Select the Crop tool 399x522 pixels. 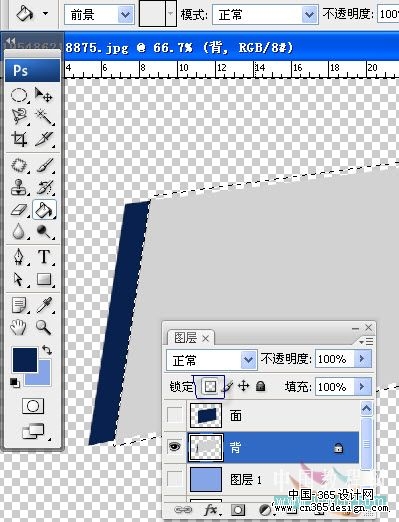(x=19, y=139)
